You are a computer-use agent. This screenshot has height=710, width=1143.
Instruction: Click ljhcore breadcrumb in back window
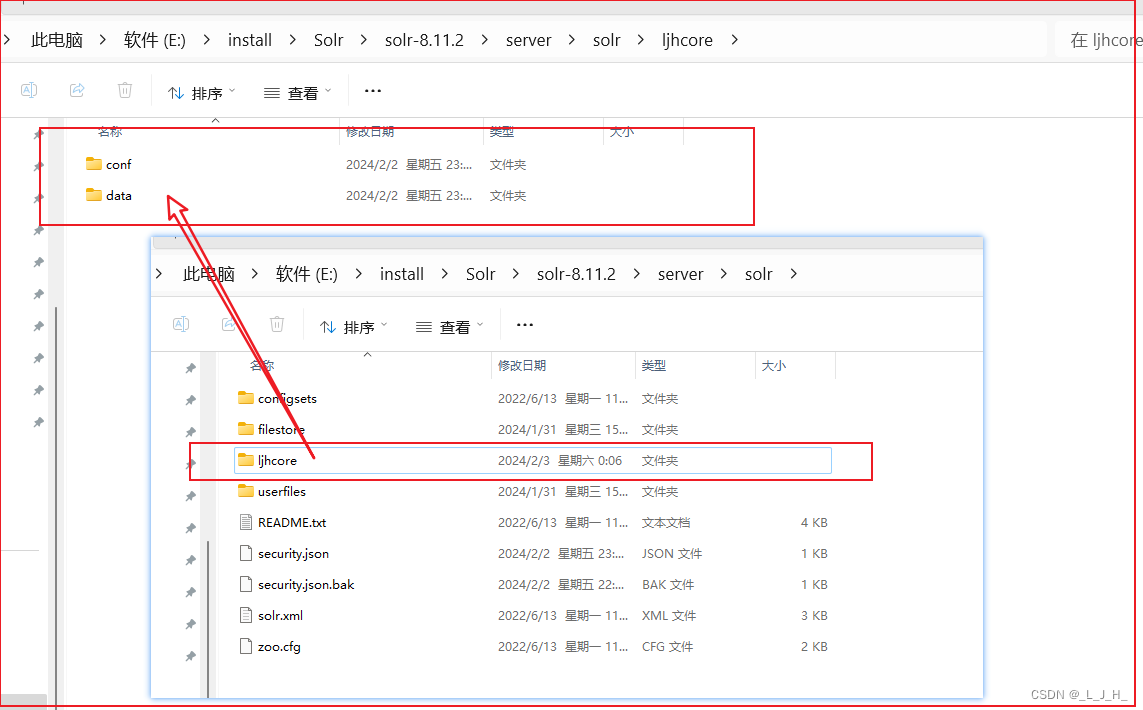(687, 40)
